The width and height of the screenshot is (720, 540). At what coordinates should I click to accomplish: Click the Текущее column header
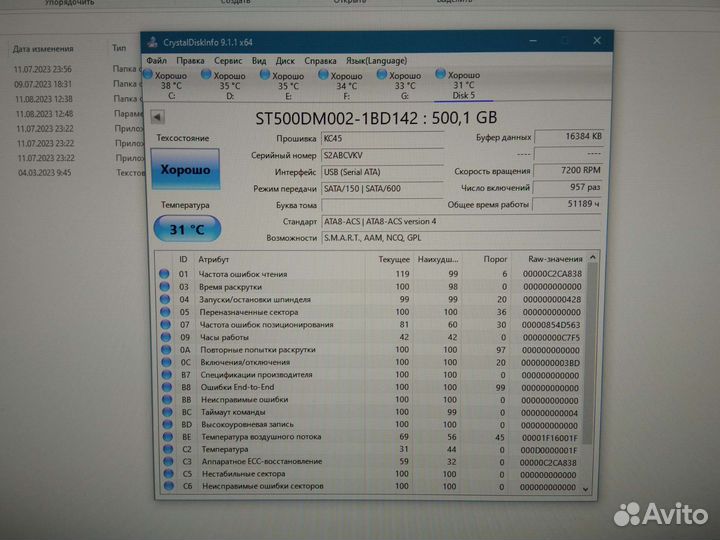(x=394, y=259)
